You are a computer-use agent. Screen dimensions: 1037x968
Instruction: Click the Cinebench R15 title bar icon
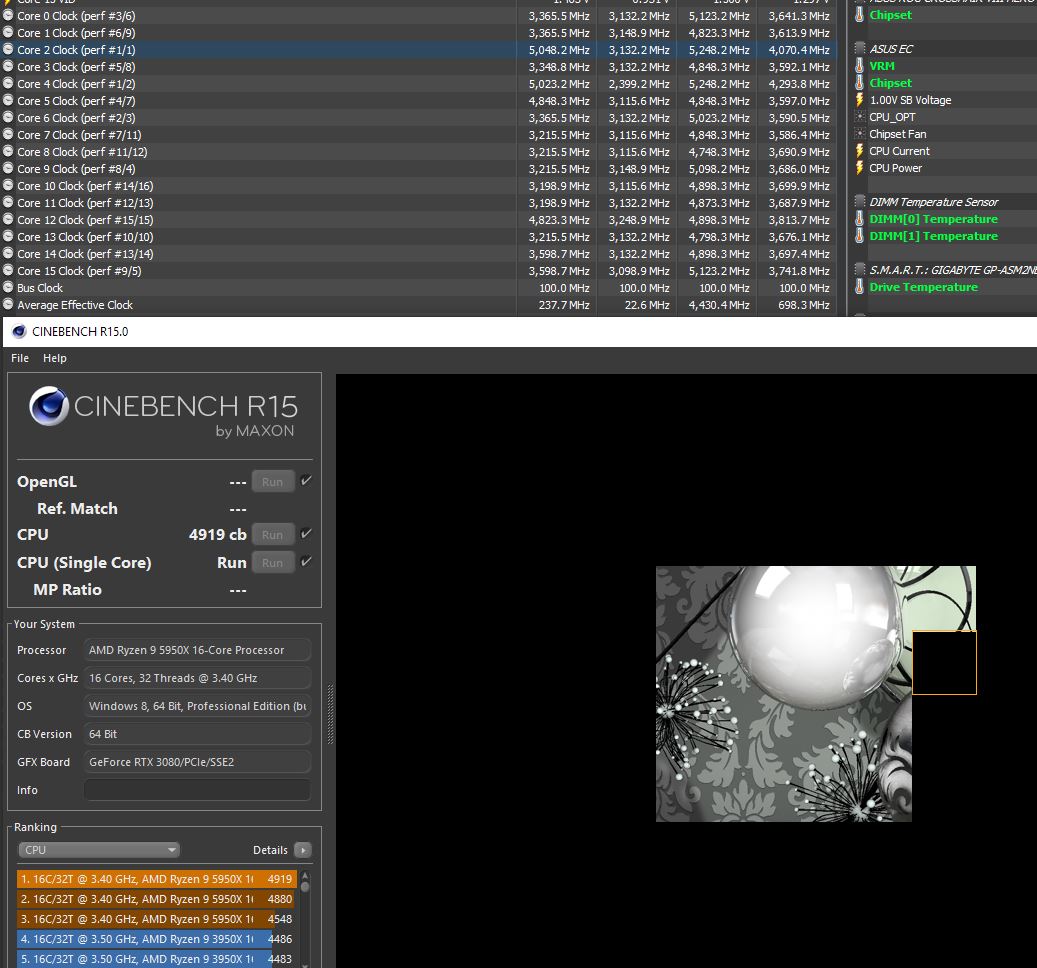tap(19, 332)
